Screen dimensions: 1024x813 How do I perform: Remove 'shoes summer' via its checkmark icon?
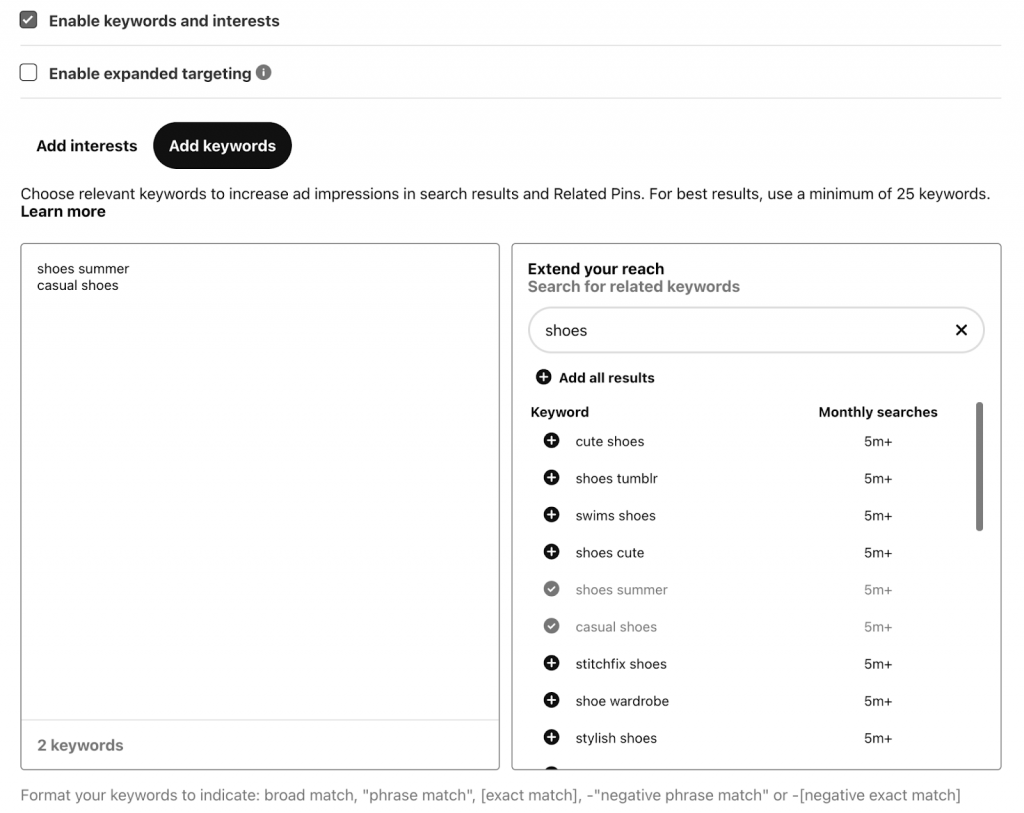tap(551, 589)
